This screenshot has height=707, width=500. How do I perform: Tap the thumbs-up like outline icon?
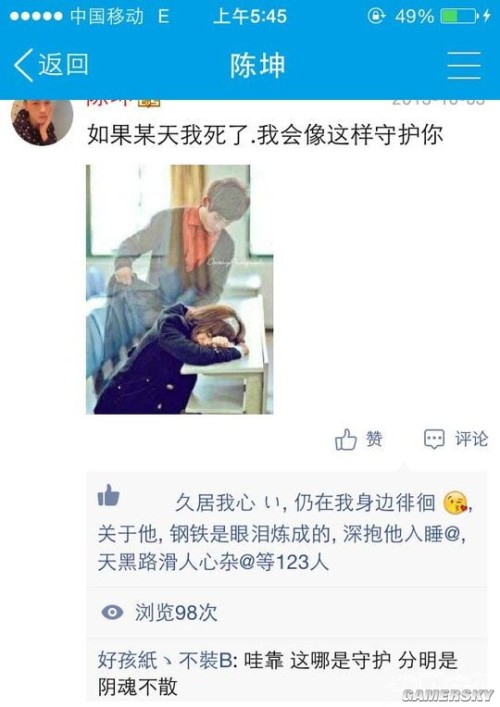coord(346,439)
